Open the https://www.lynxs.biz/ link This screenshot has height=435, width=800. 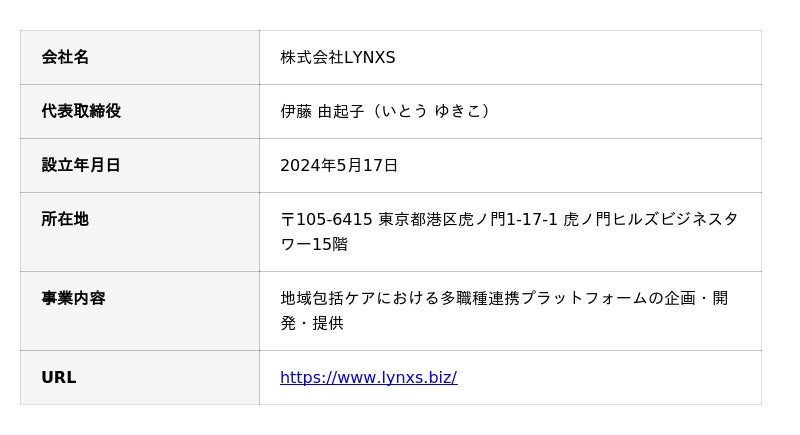click(x=368, y=377)
